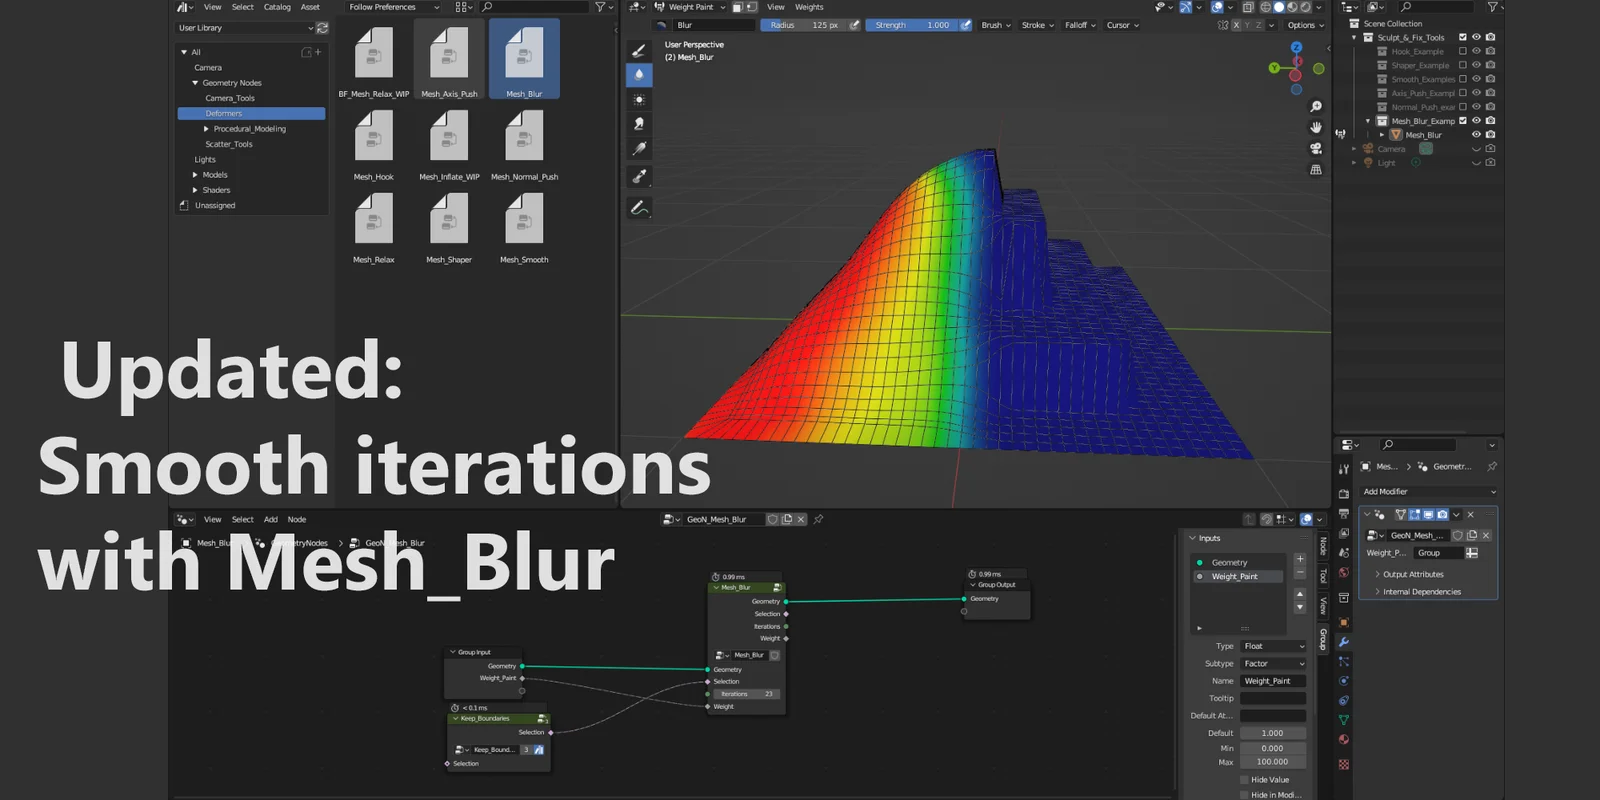Enable the Hook_Example collection checkbox
Viewport: 1600px width, 800px height.
[1462, 51]
